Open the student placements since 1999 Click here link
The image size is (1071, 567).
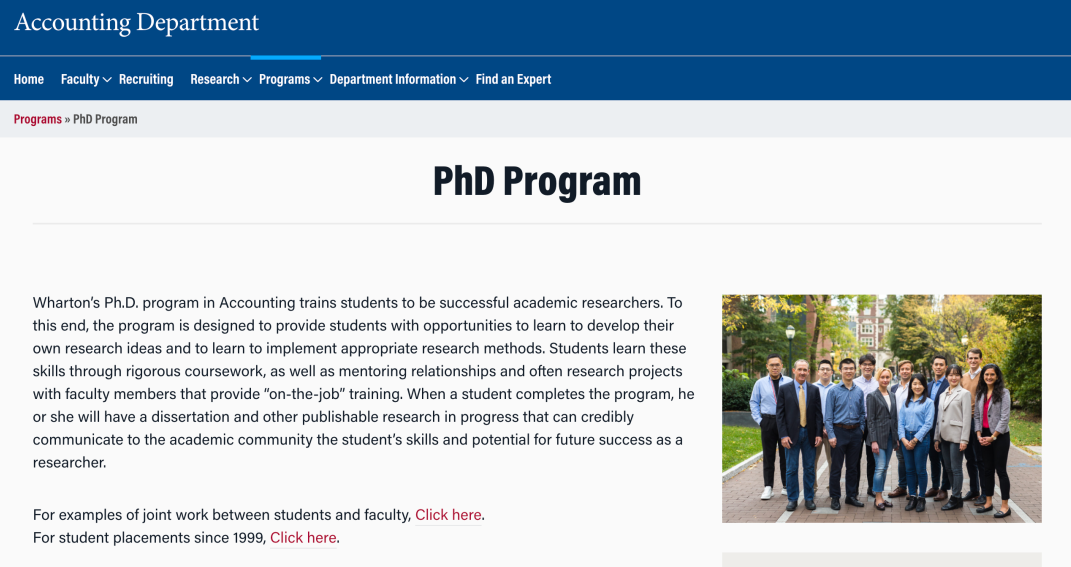[x=303, y=538]
